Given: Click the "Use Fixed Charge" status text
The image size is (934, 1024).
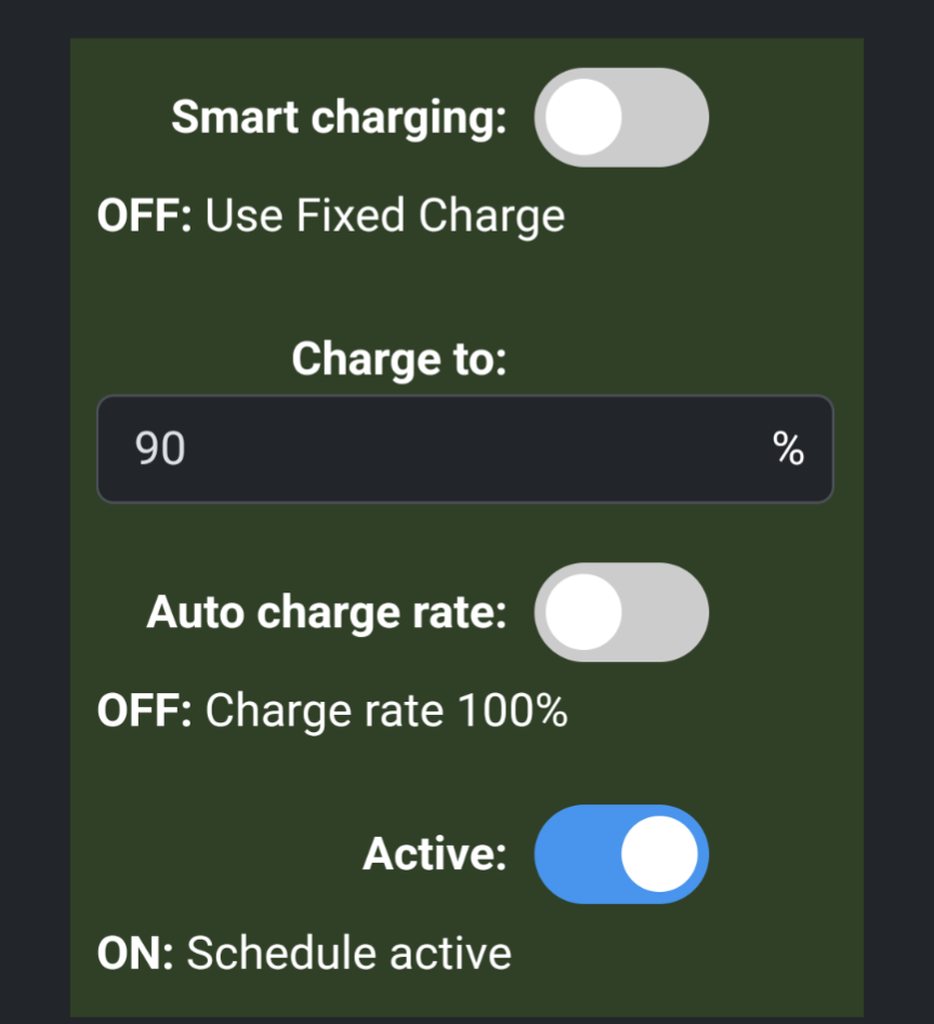Looking at the screenshot, I should point(385,216).
